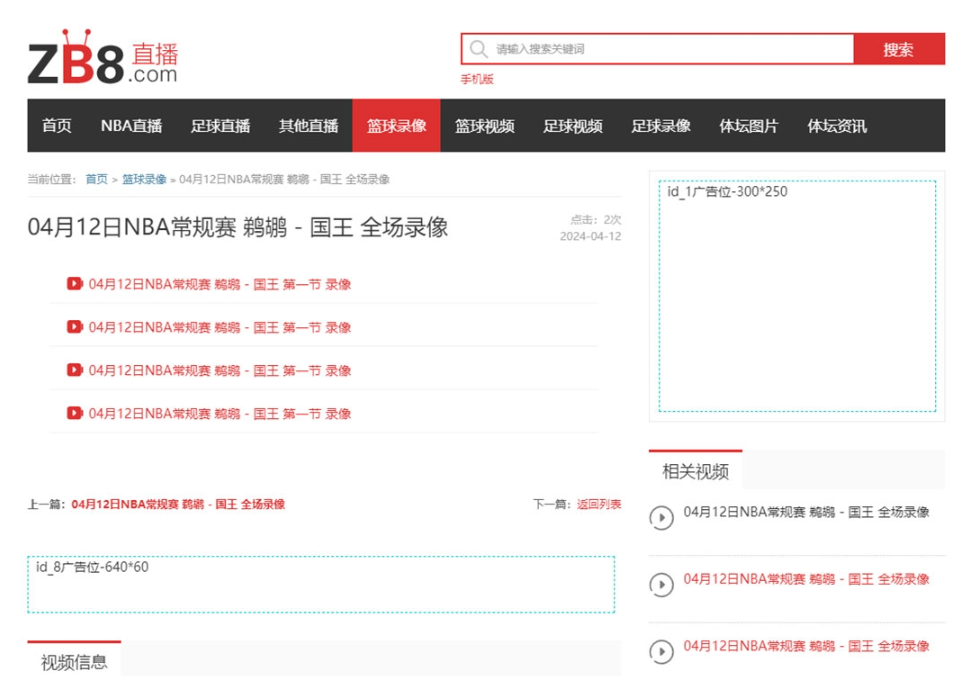Click the 返回列表 return-to-list link
Image resolution: width=968 pixels, height=676 pixels.
598,504
